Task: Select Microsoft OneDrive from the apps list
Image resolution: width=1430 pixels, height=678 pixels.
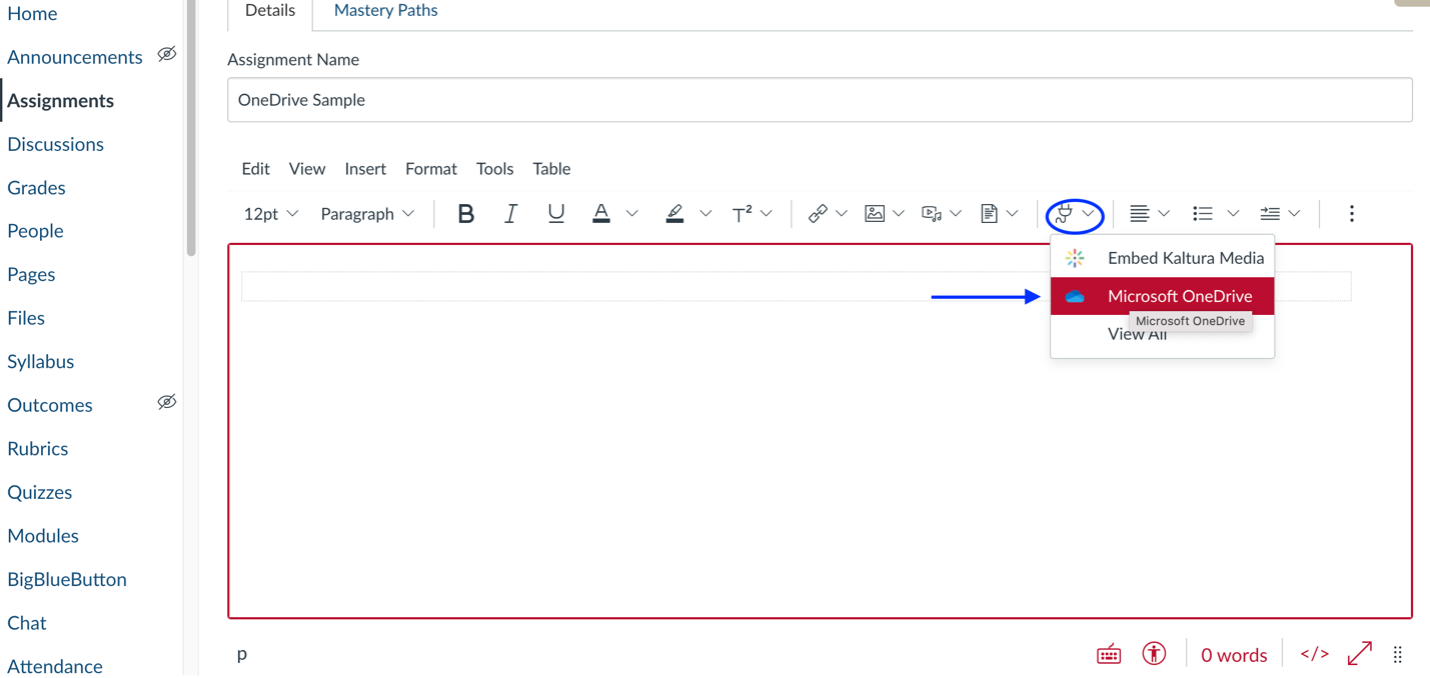Action: (1180, 296)
